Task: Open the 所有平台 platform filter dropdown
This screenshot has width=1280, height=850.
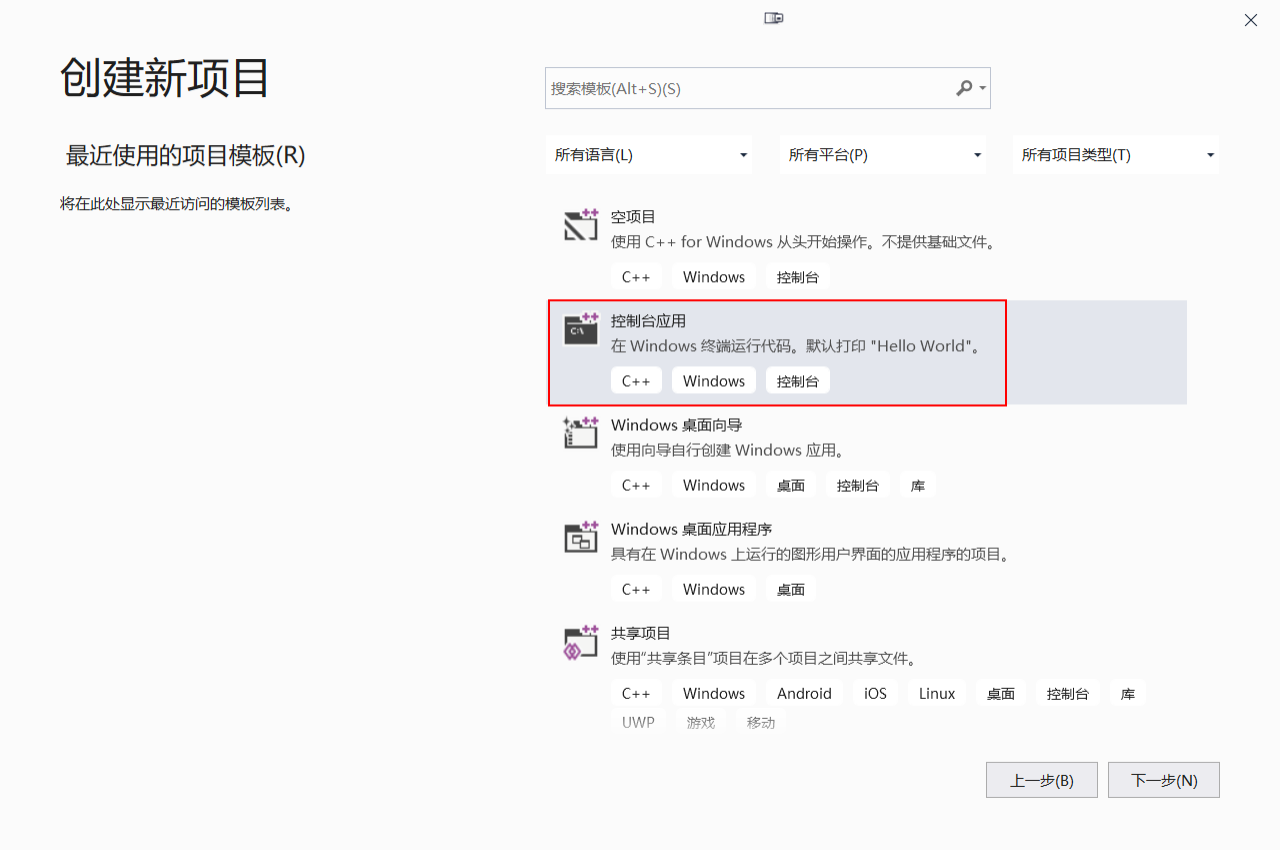Action: point(883,155)
